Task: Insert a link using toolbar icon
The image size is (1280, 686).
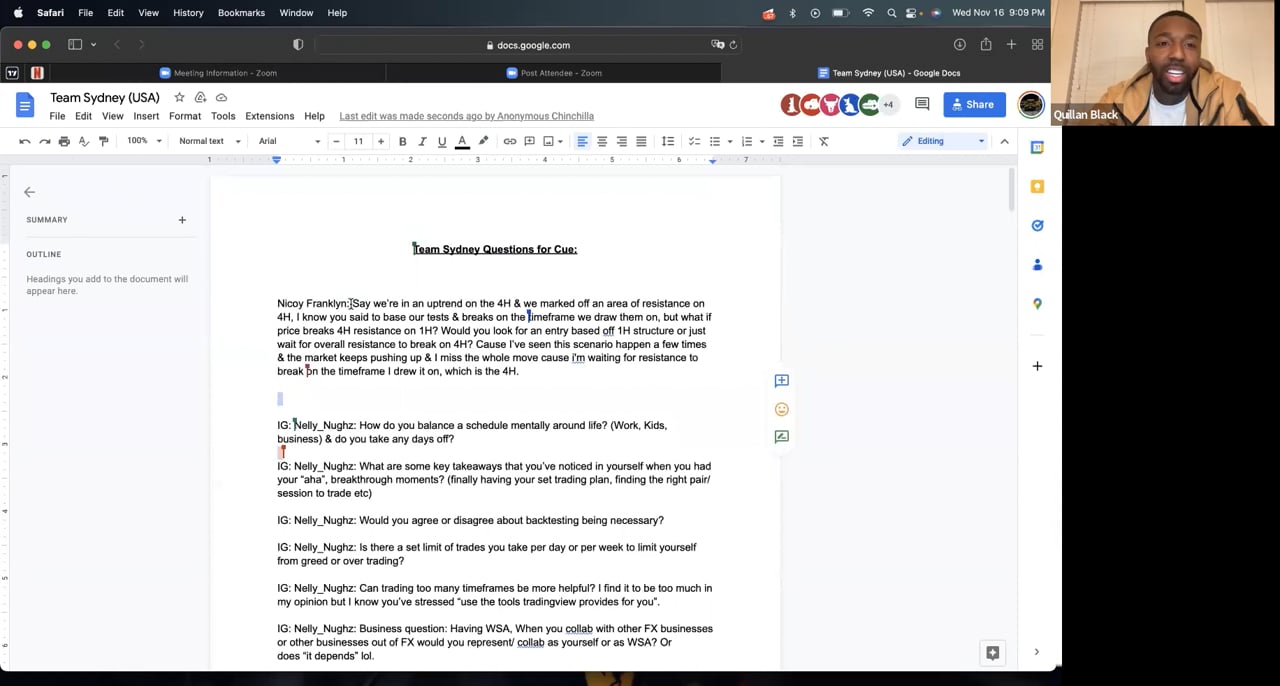Action: tap(510, 141)
